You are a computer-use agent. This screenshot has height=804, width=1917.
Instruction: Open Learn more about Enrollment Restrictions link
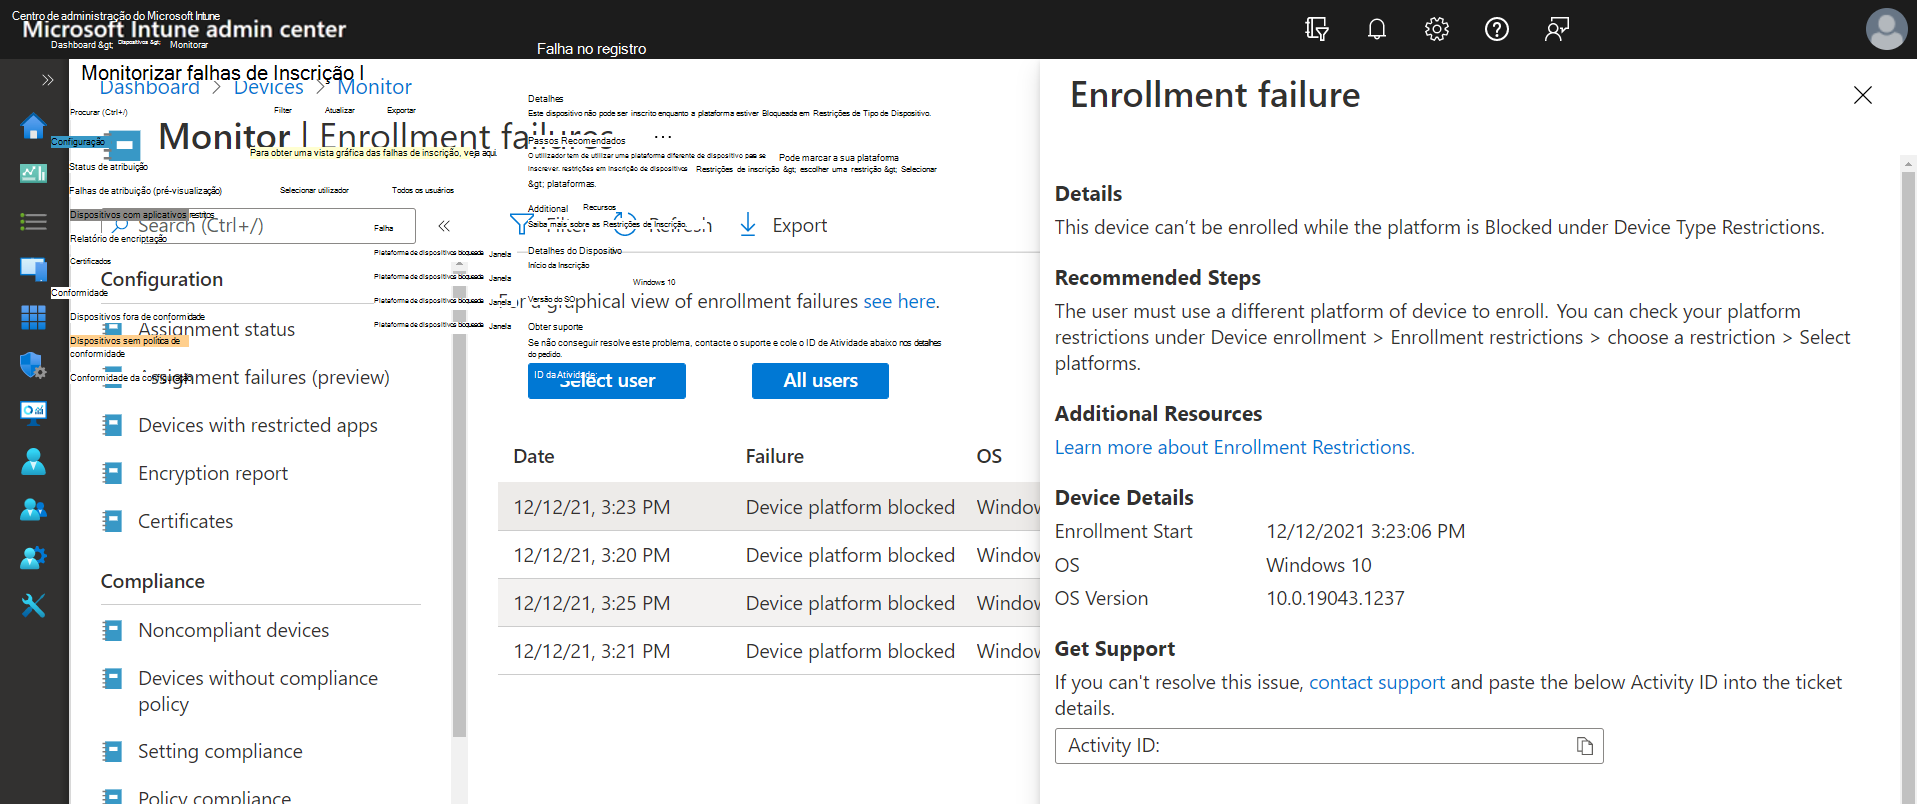(1234, 447)
